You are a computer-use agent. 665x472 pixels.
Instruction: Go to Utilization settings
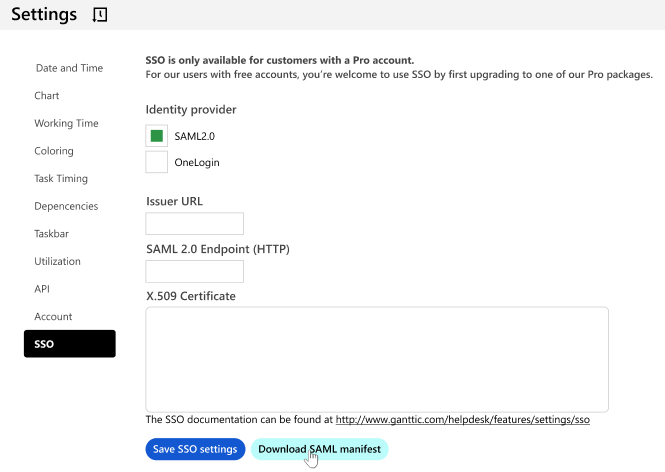coord(57,261)
